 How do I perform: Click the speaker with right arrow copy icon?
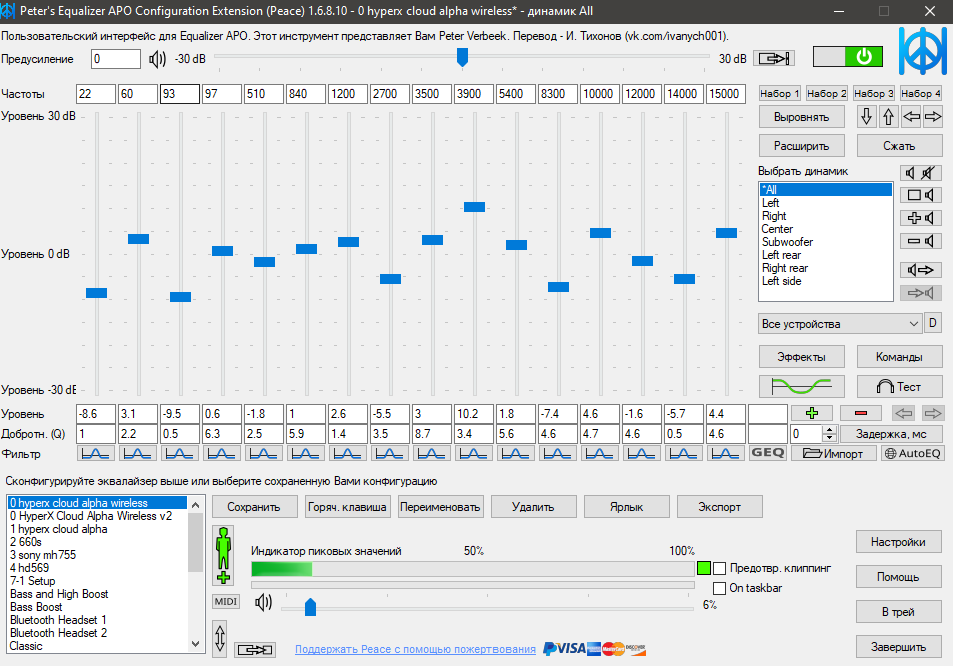920,270
